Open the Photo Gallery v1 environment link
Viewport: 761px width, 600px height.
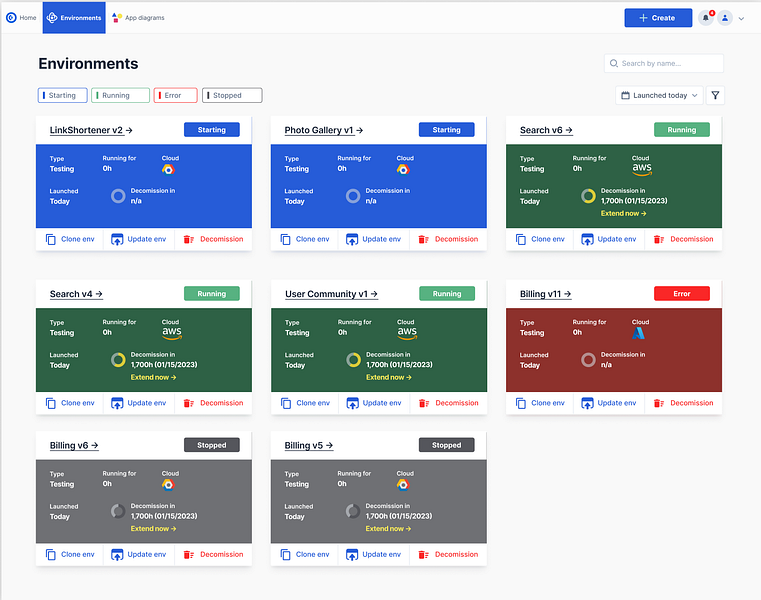tap(324, 130)
